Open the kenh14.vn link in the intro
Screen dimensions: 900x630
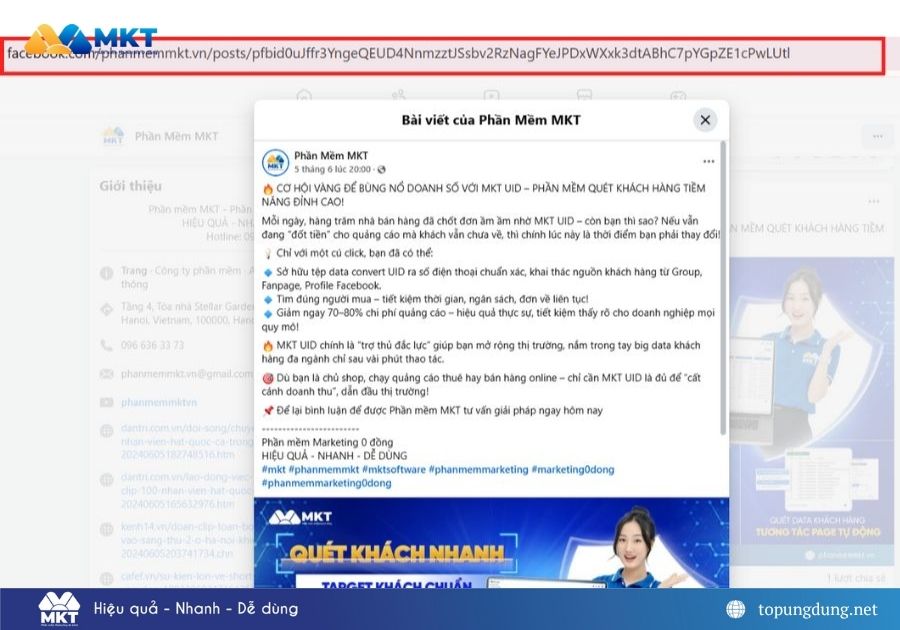point(187,540)
